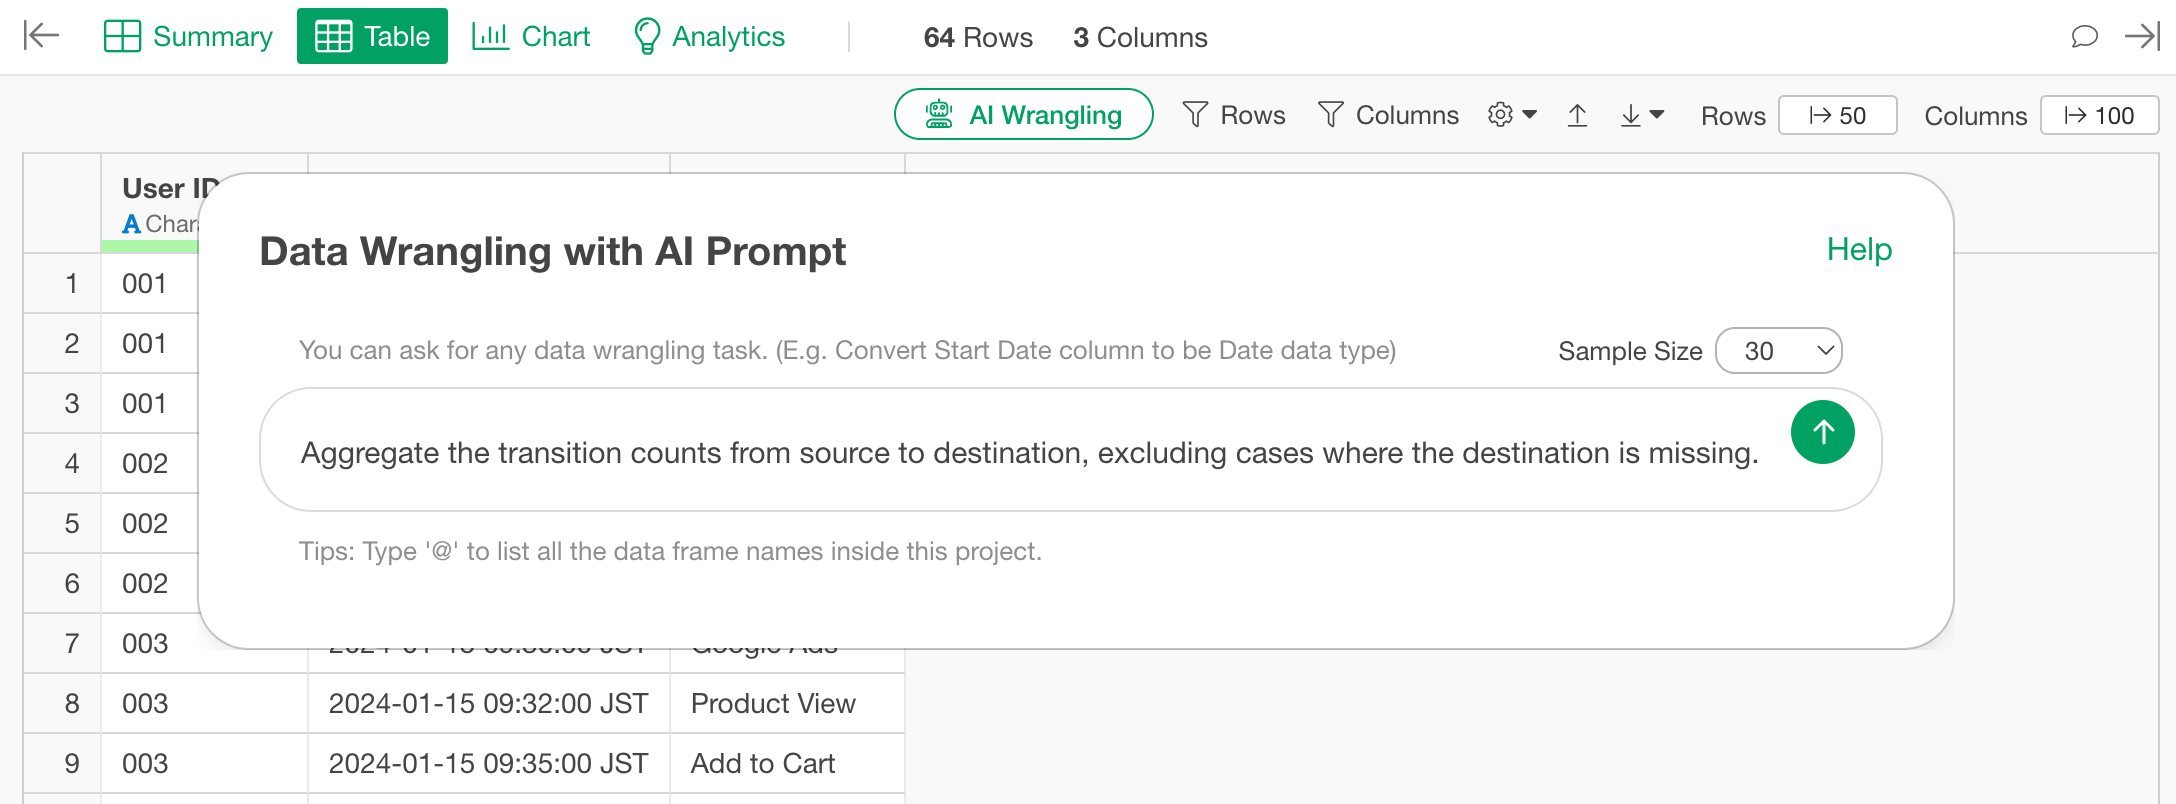Open the Columns filter funnel
The height and width of the screenshot is (804, 2176).
tap(1388, 115)
